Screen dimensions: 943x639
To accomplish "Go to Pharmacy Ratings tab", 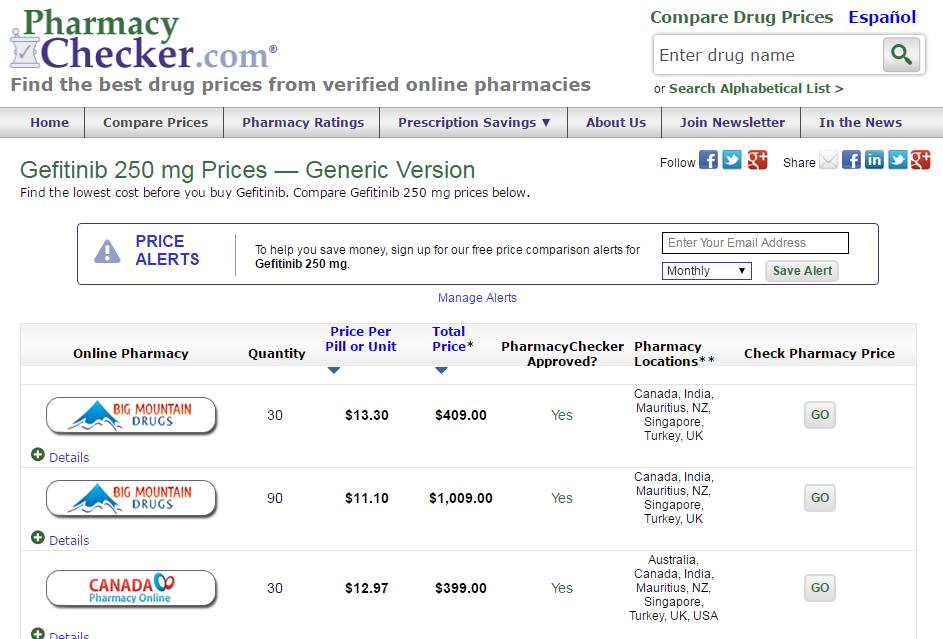I will [x=303, y=123].
